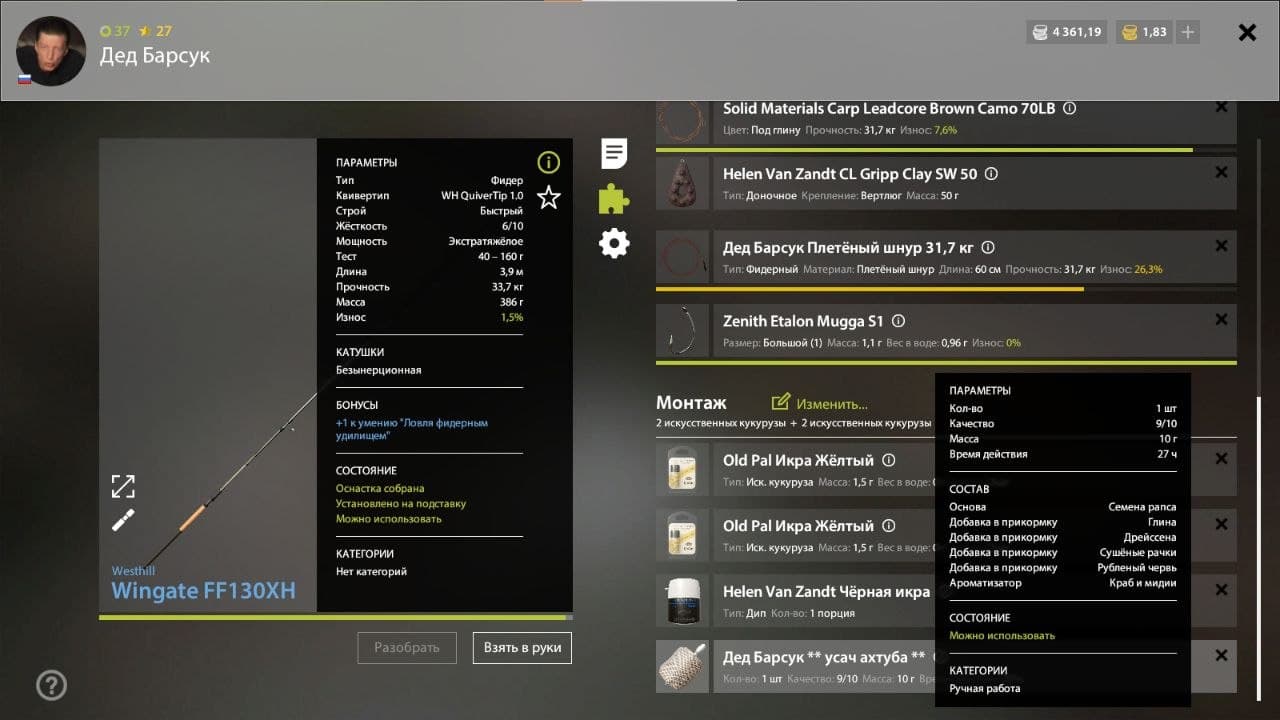This screenshot has width=1280, height=720.
Task: Click the equipment list vertical scrollbar
Action: point(1258,550)
